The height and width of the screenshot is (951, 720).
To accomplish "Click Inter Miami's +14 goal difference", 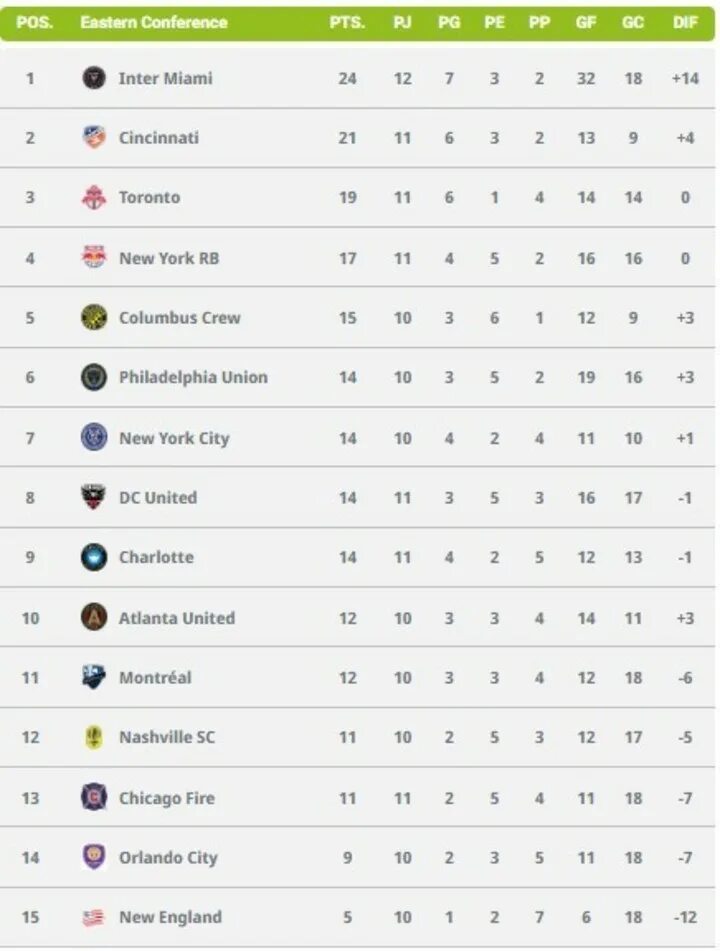I will [685, 78].
